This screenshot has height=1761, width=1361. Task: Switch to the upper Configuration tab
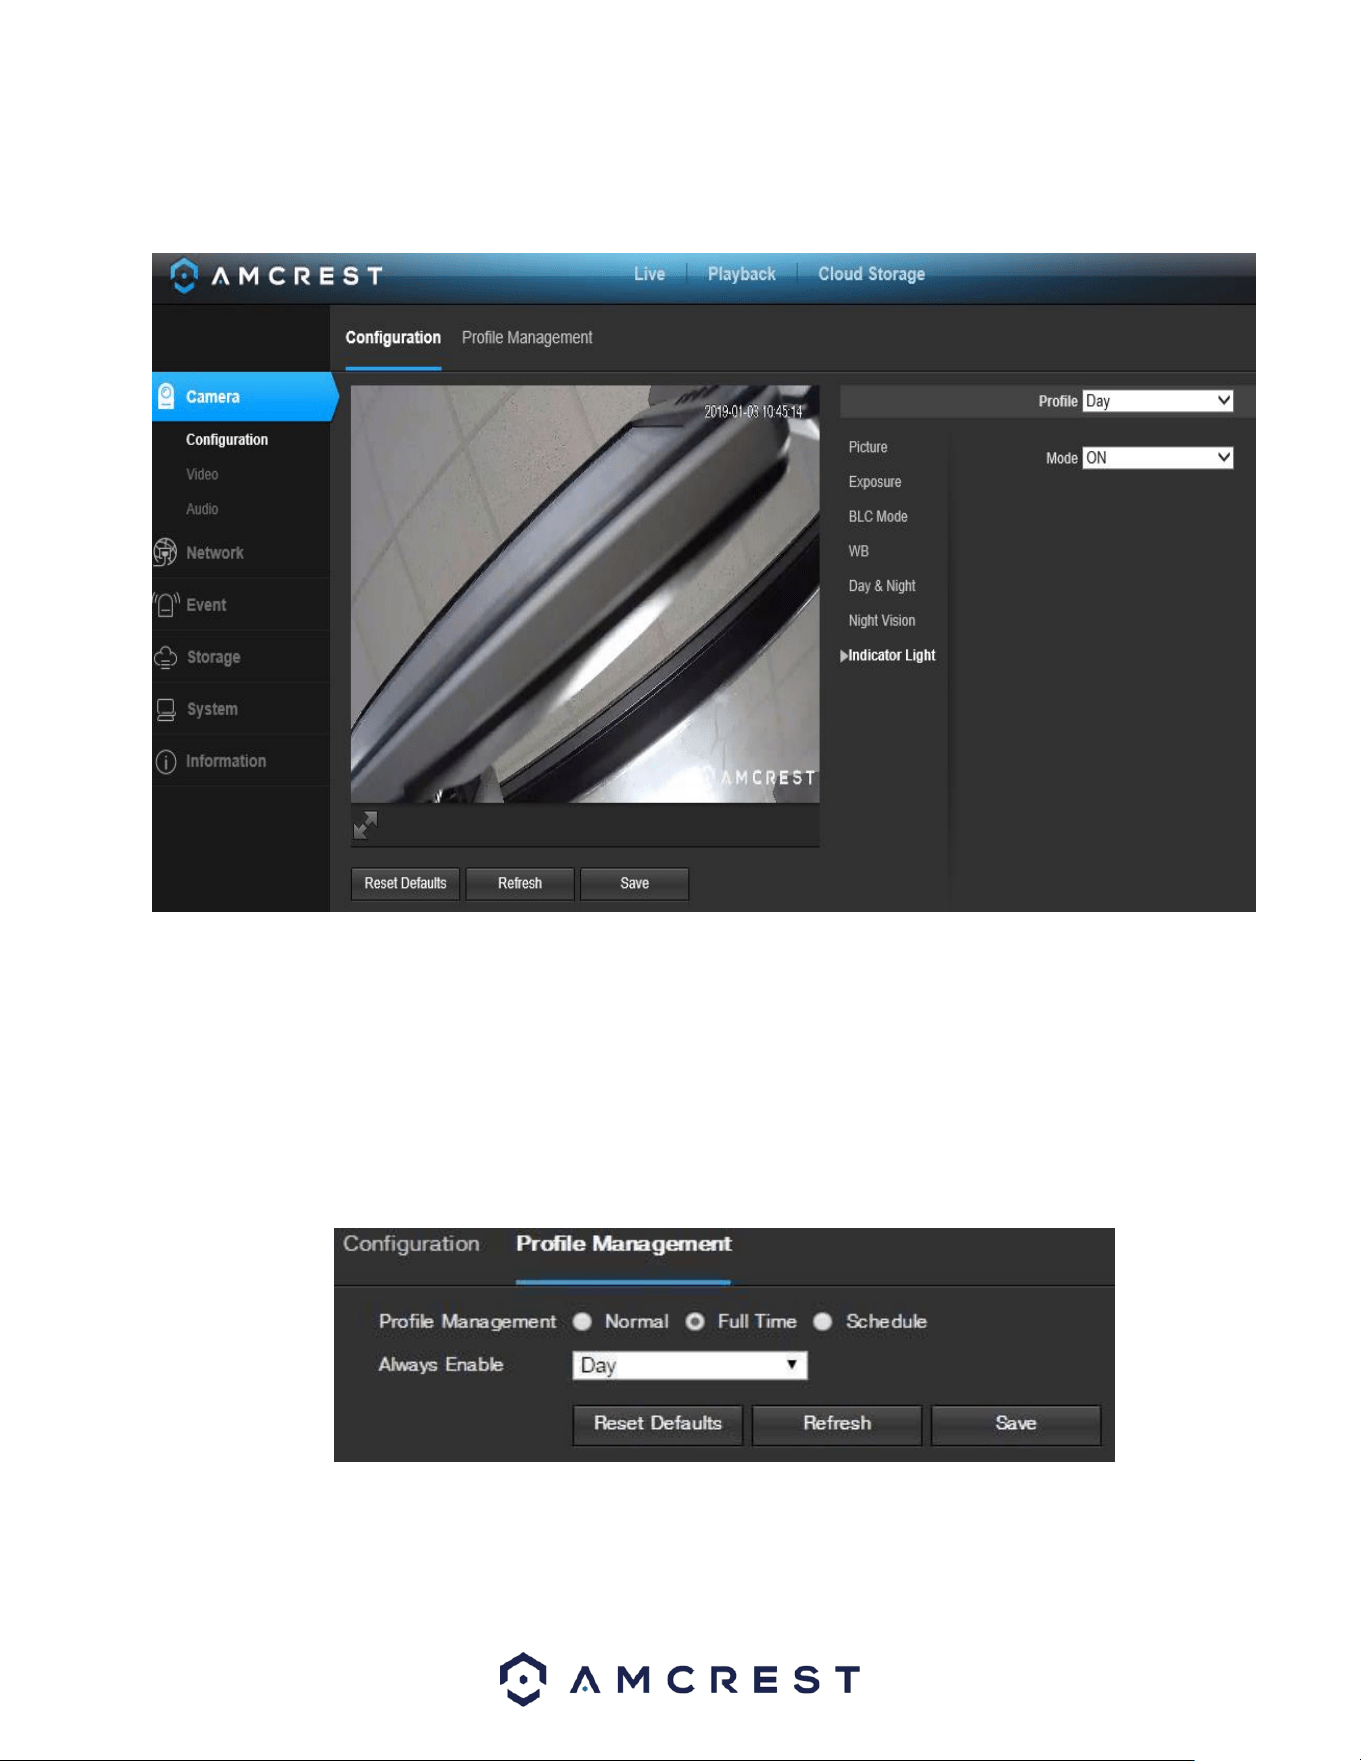[x=393, y=338]
